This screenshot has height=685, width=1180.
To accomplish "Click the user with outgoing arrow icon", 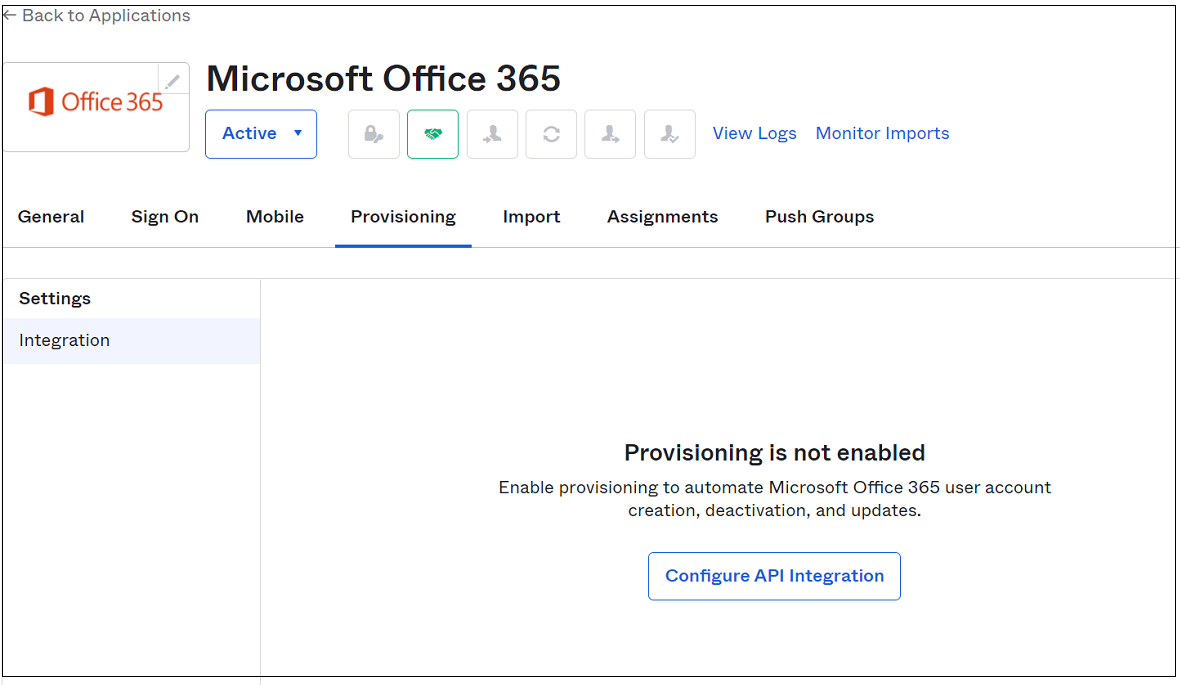I will click(610, 134).
